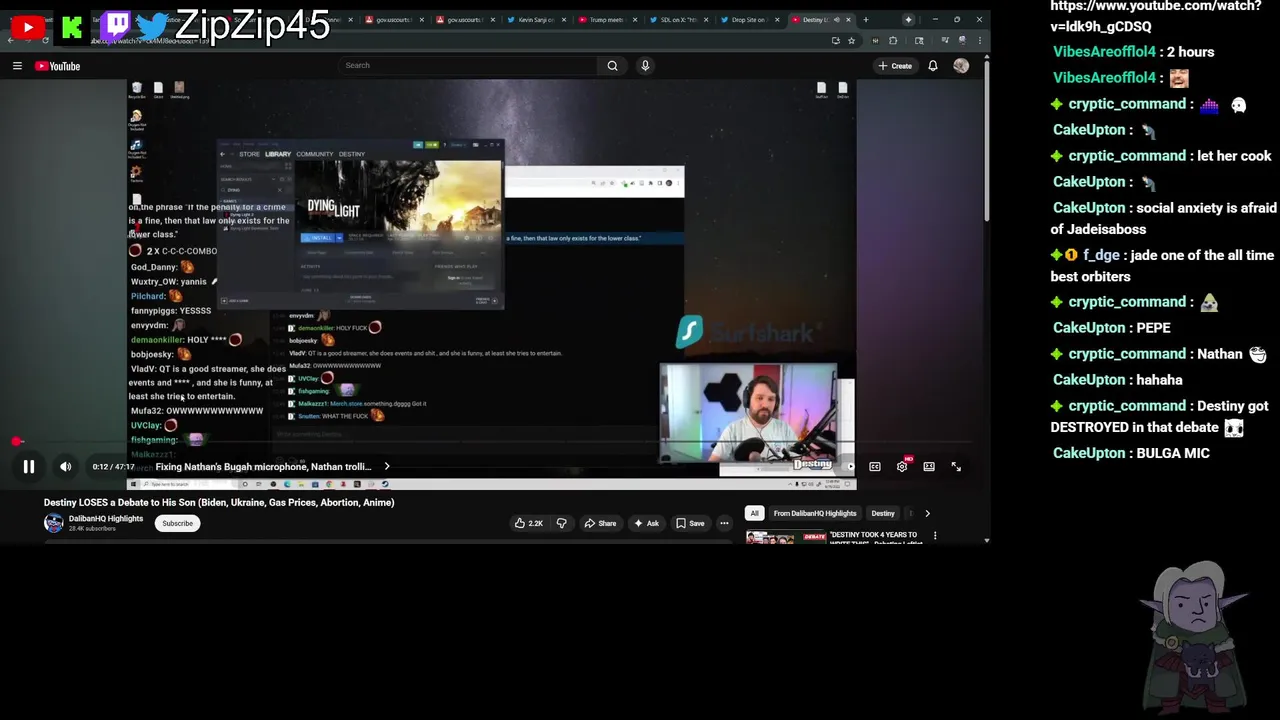The width and height of the screenshot is (1280, 720).
Task: Start voice search with the microphone
Action: click(x=645, y=65)
